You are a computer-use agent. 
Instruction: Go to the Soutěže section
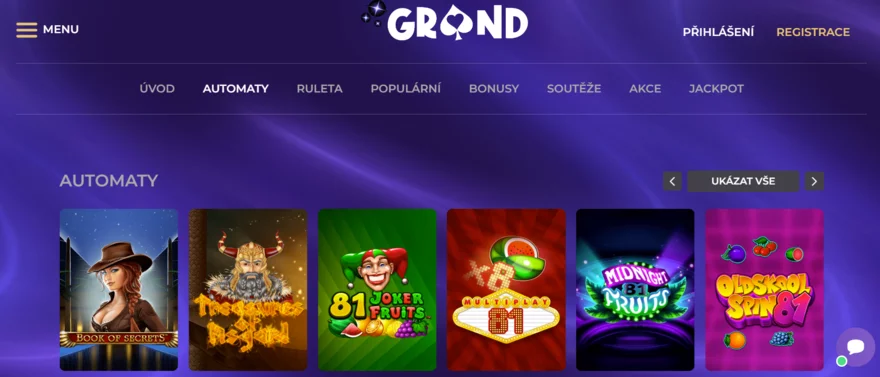574,89
